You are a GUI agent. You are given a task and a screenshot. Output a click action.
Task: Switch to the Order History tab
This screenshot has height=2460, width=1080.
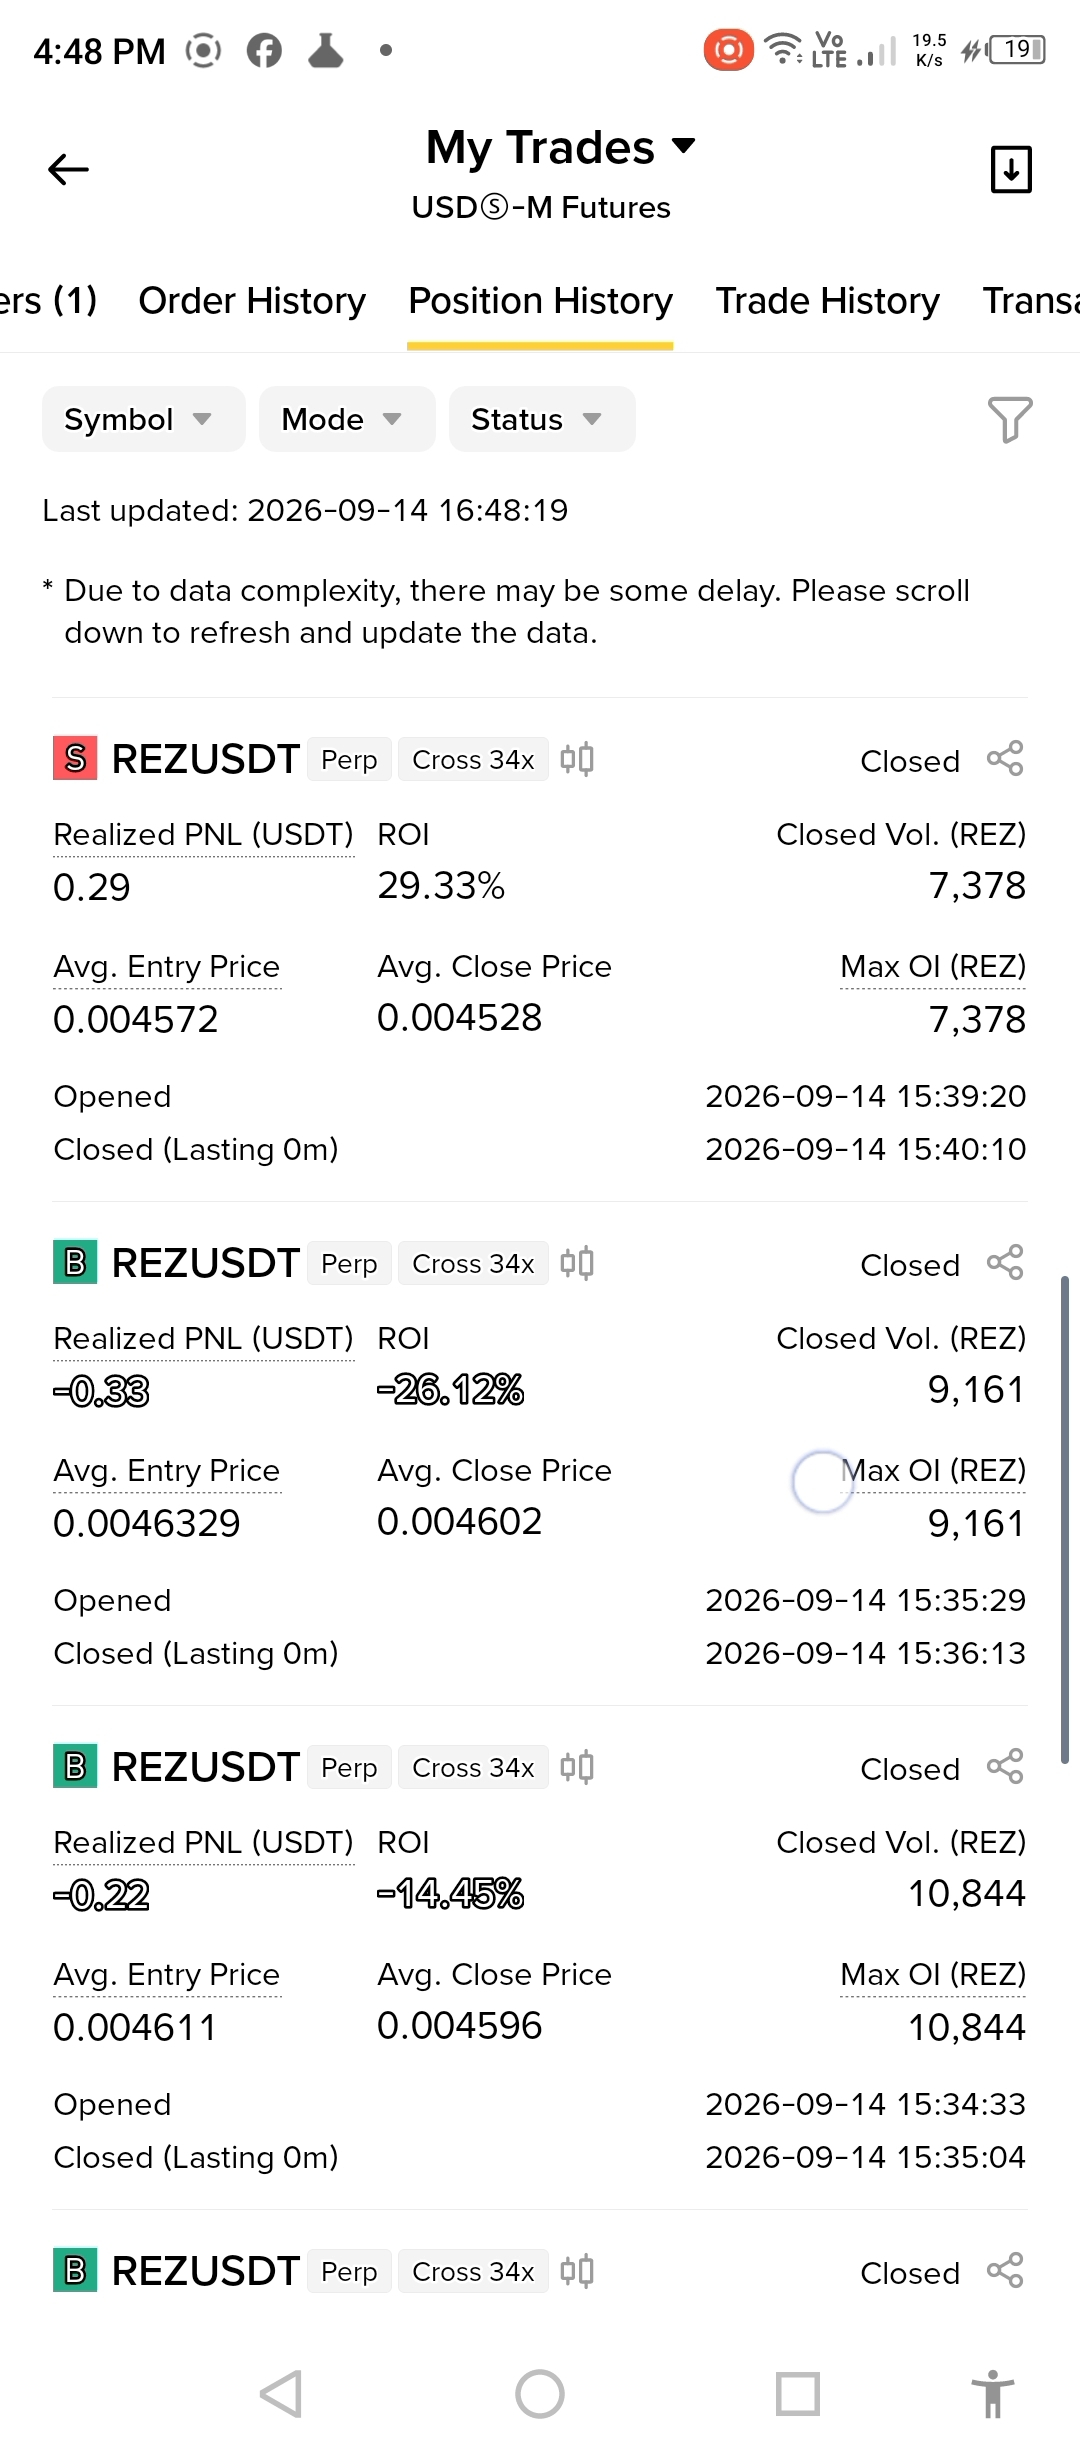tap(252, 301)
